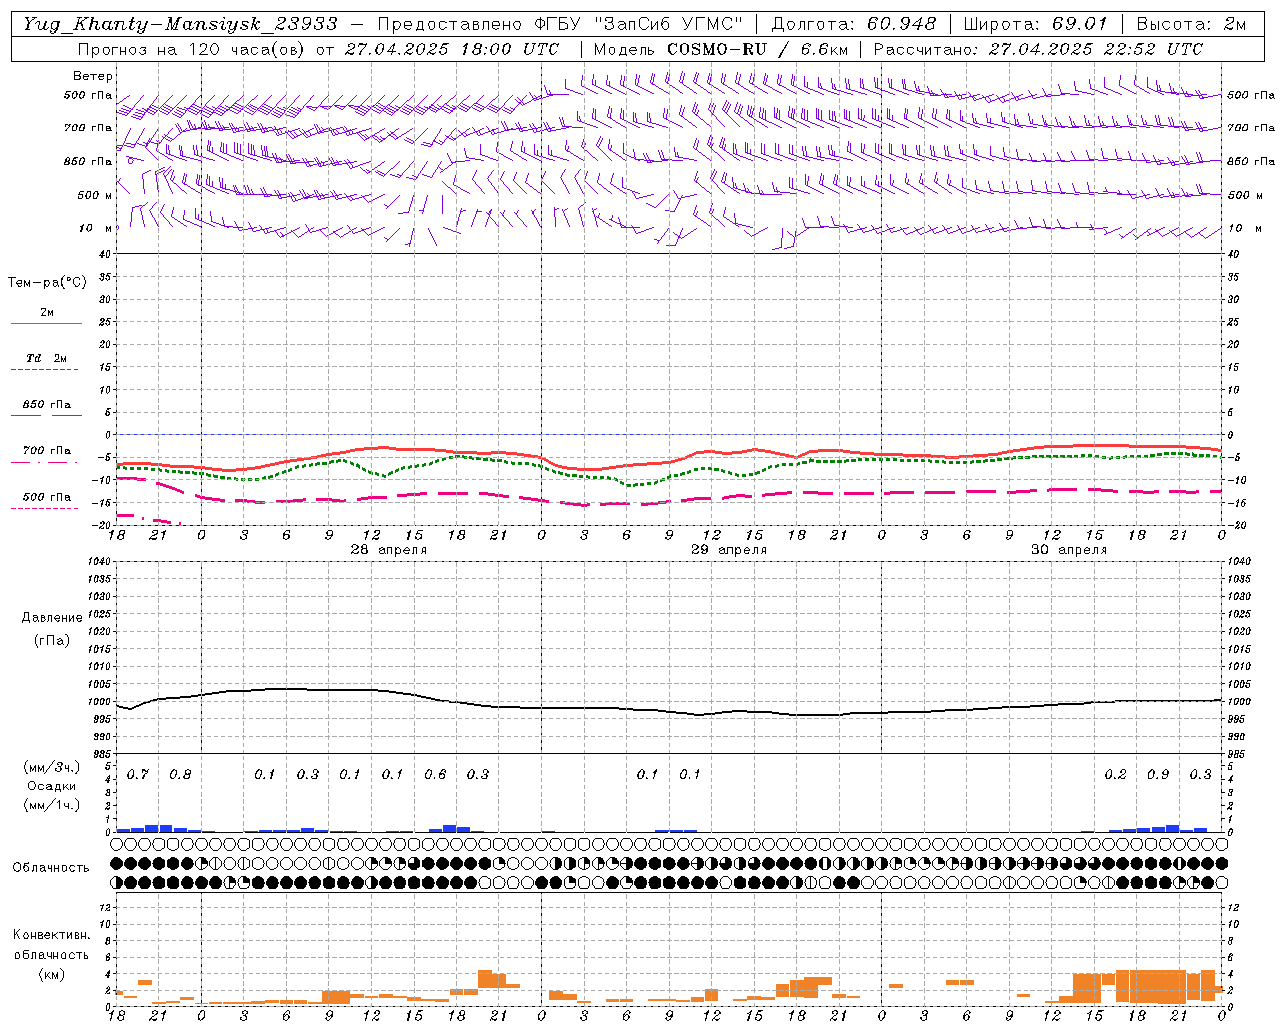
Task: Click the Ветер panel label
Action: 93,76
